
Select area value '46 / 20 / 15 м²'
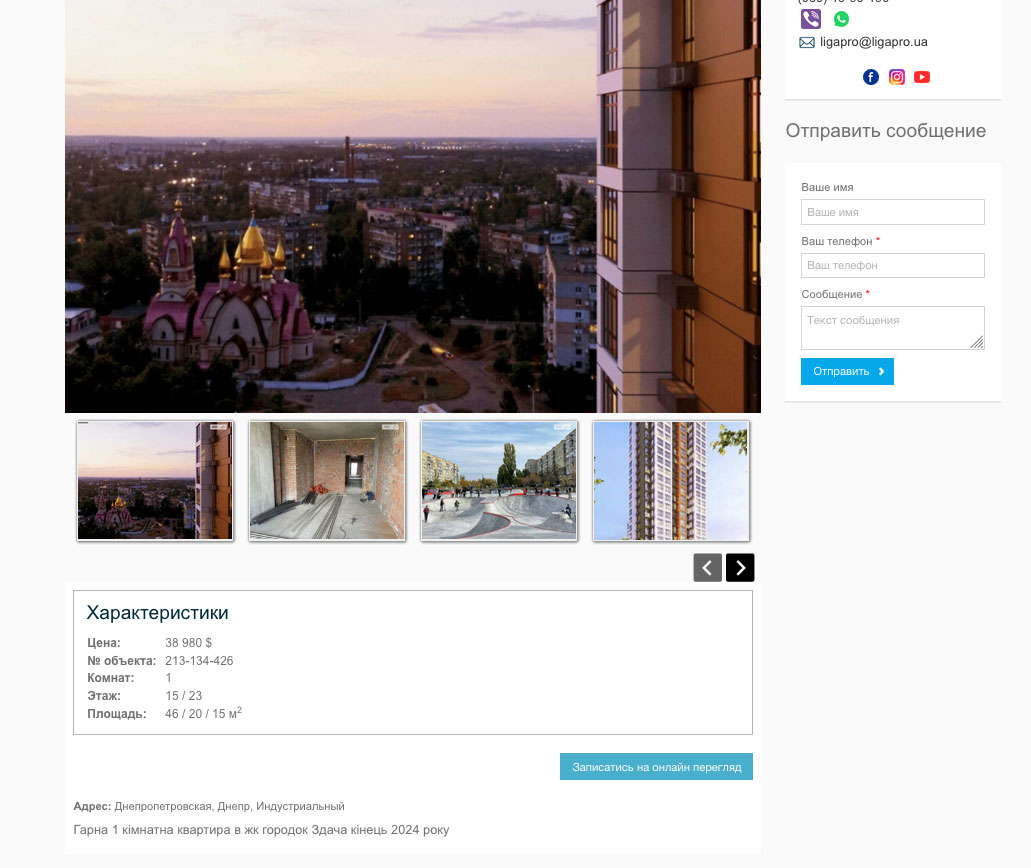pyautogui.click(x=203, y=713)
